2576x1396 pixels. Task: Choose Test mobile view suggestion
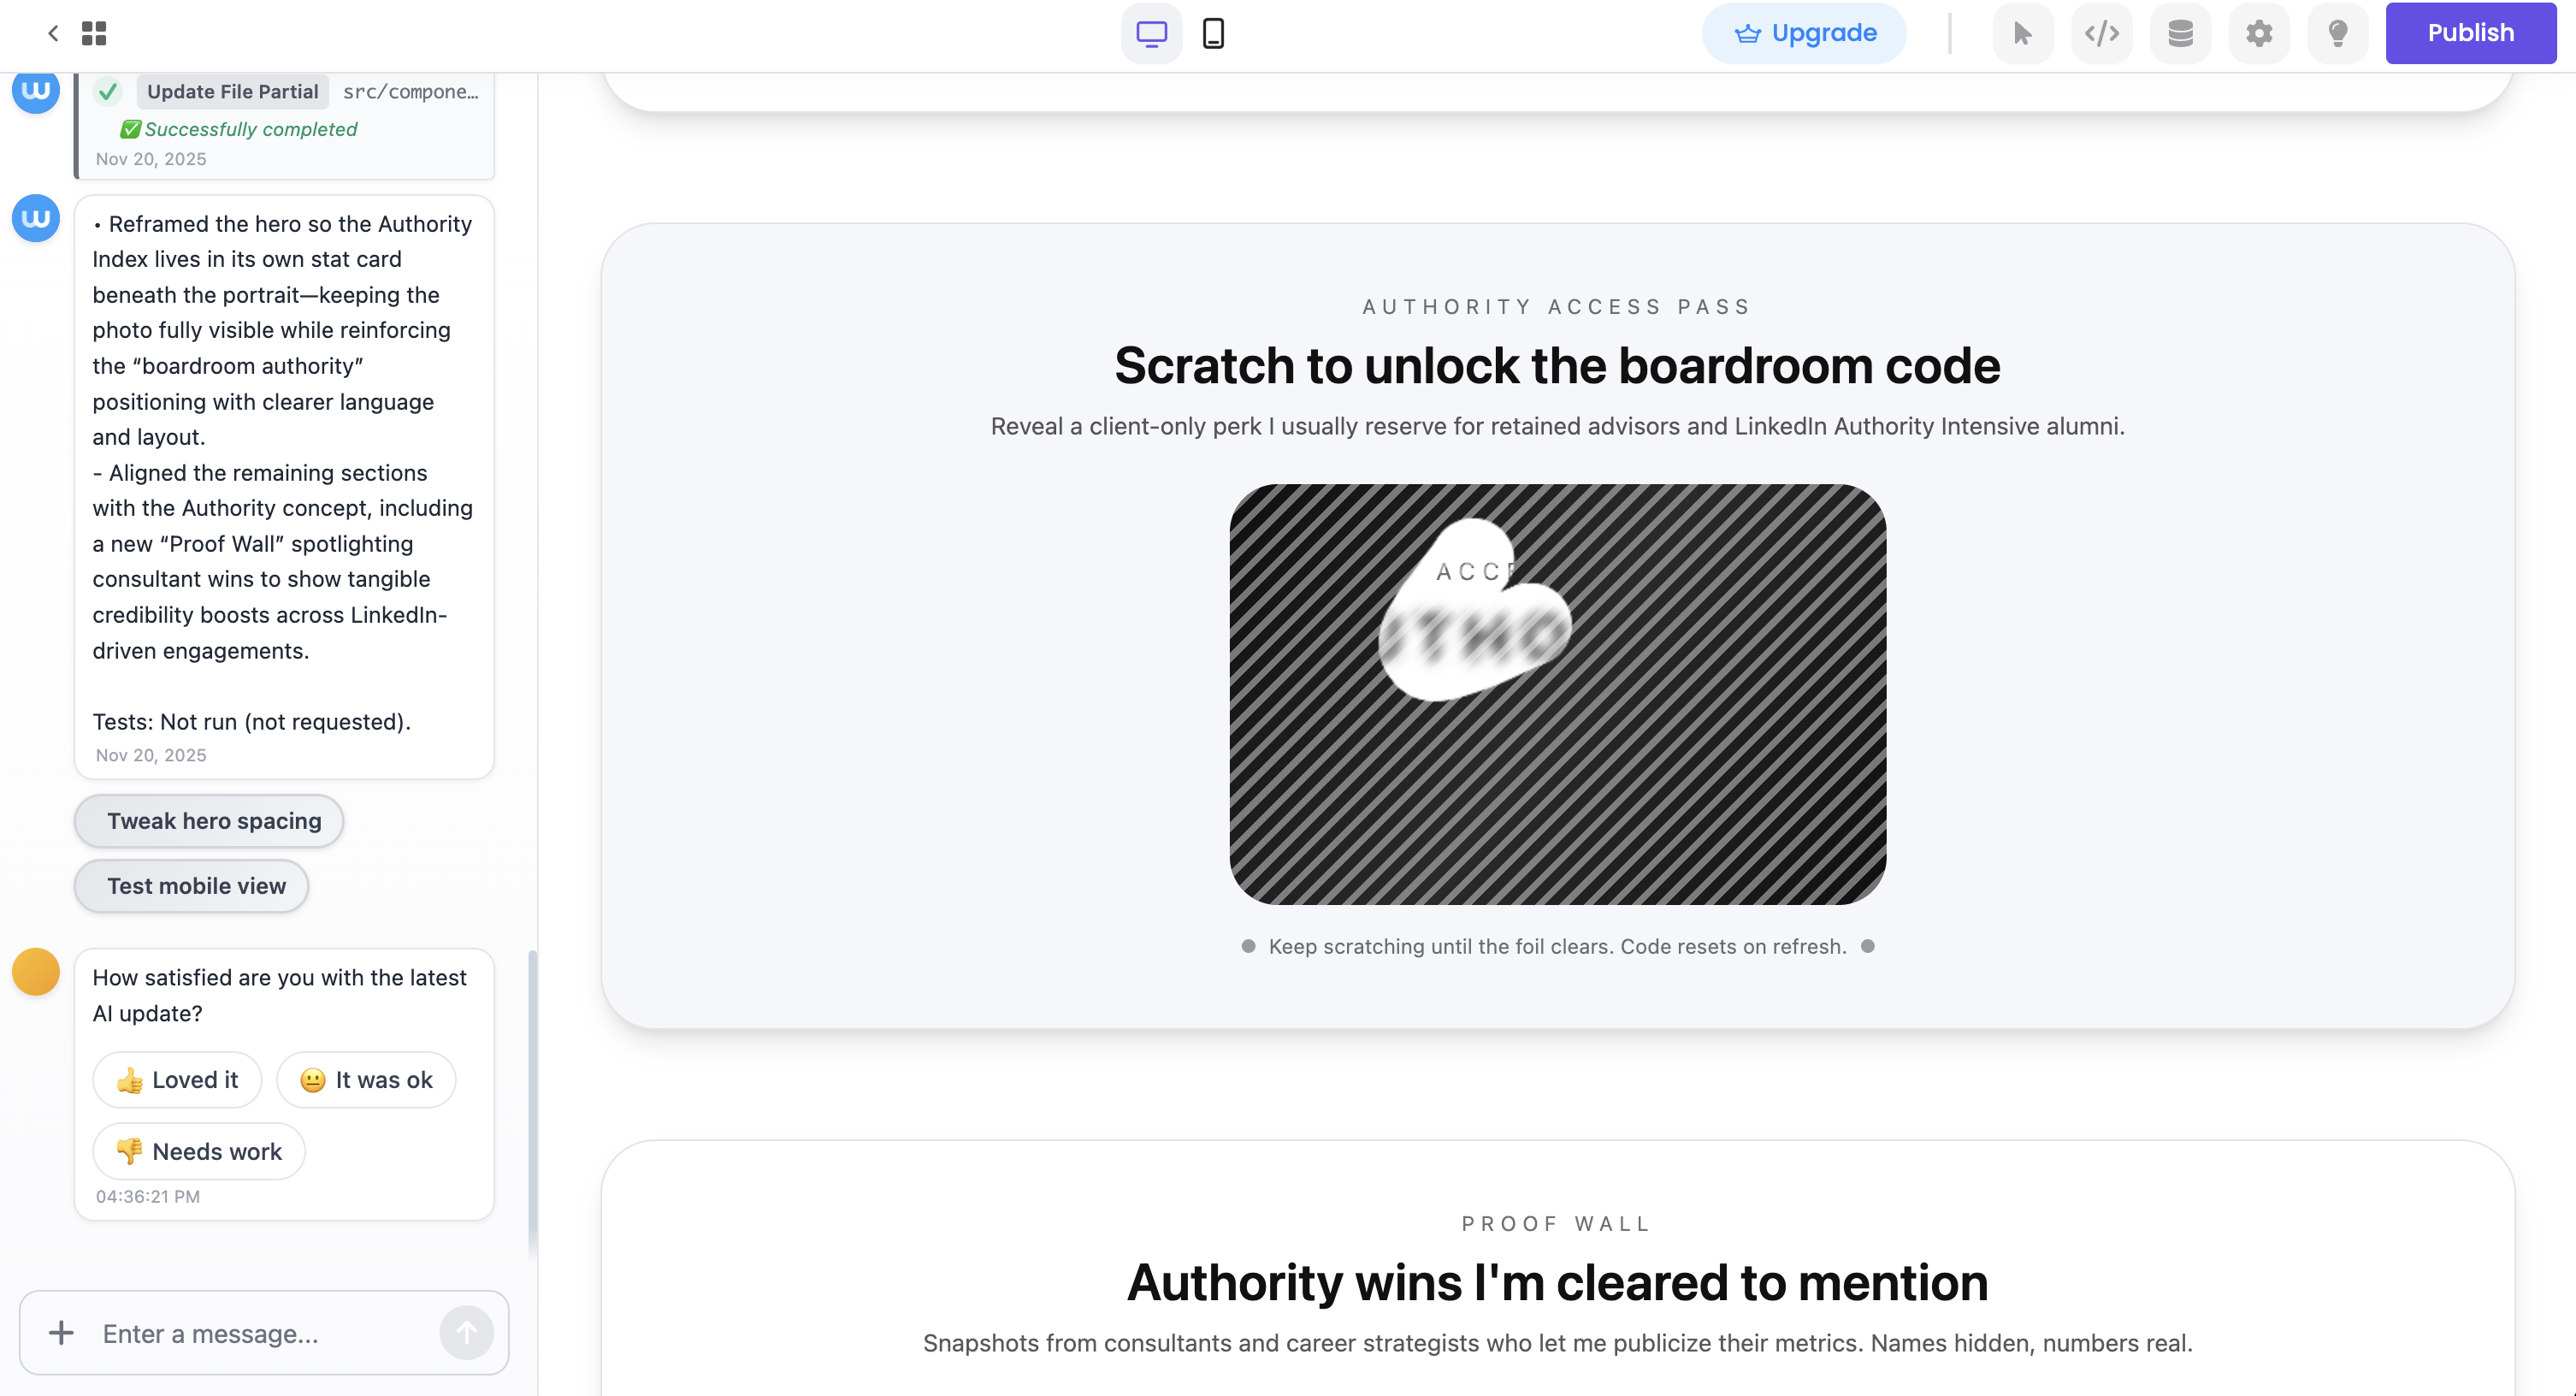point(192,886)
